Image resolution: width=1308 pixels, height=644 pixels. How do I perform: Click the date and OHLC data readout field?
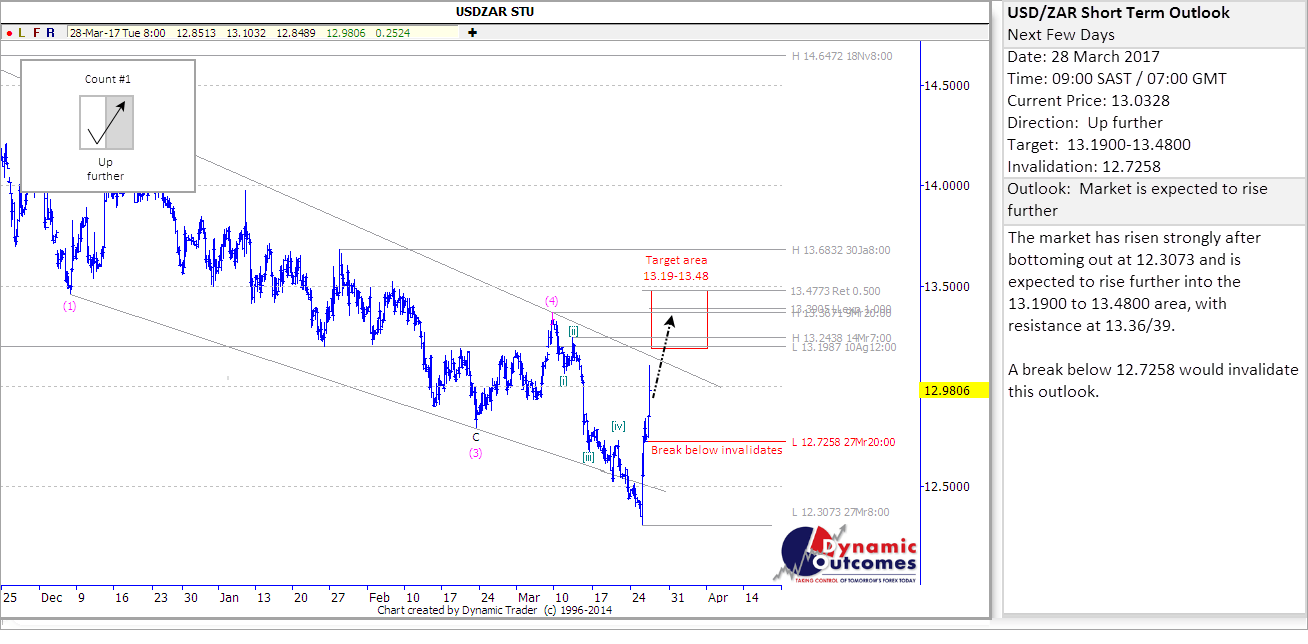[262, 32]
